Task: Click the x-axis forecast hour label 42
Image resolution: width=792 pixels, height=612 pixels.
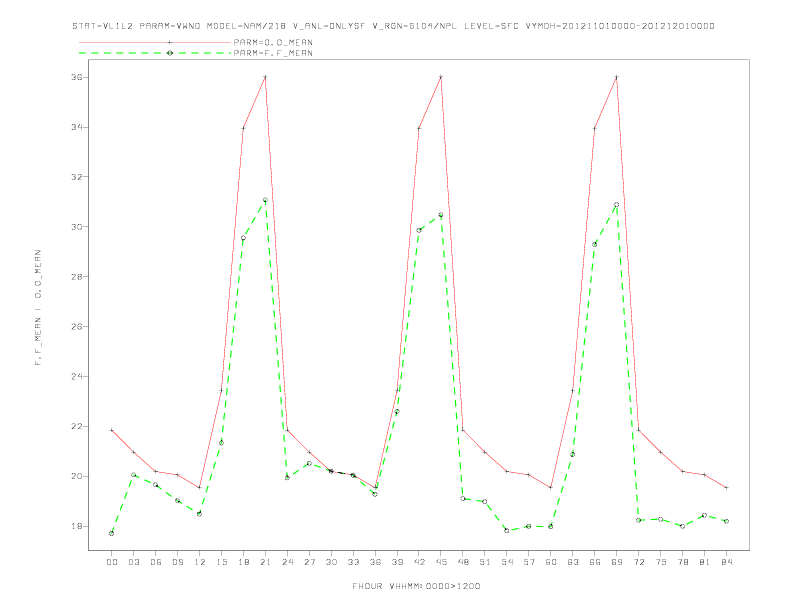Action: 419,562
